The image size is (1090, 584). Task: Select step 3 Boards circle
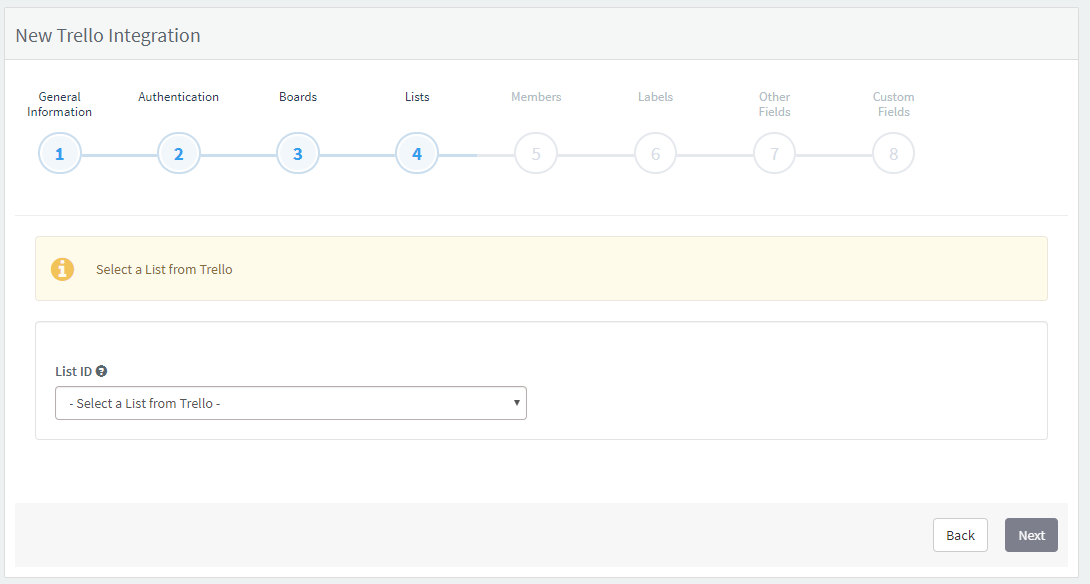[298, 154]
